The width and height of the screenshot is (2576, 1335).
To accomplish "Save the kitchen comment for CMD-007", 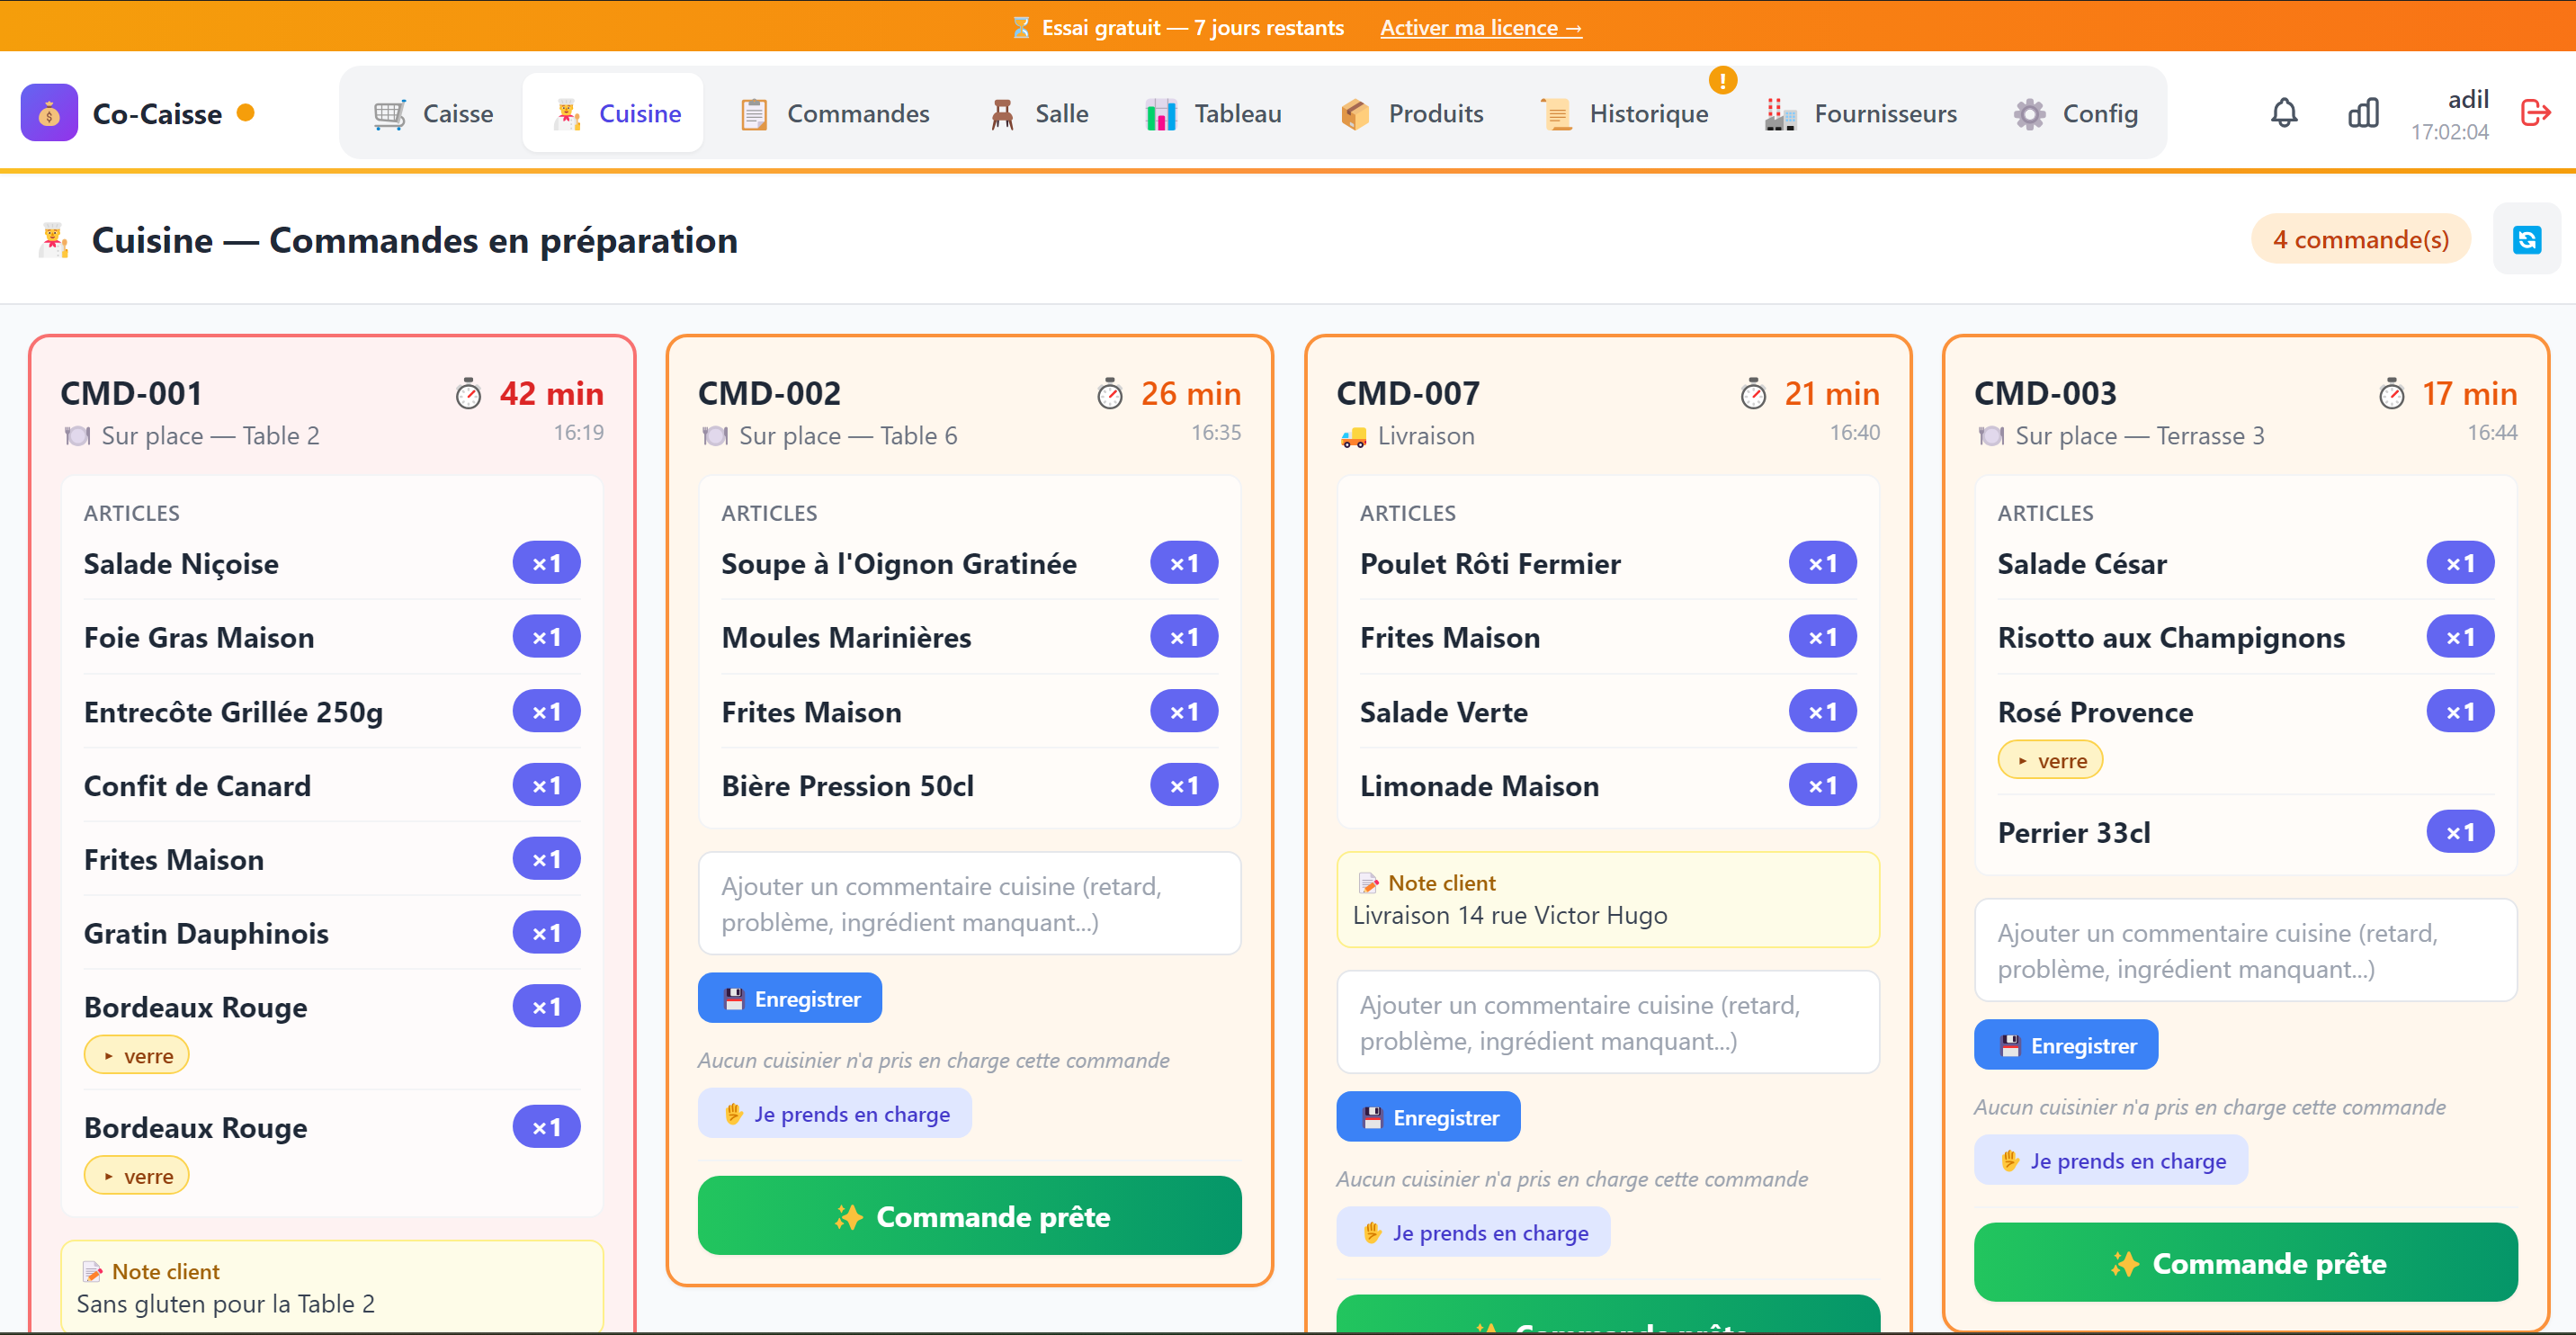I will (1428, 1117).
